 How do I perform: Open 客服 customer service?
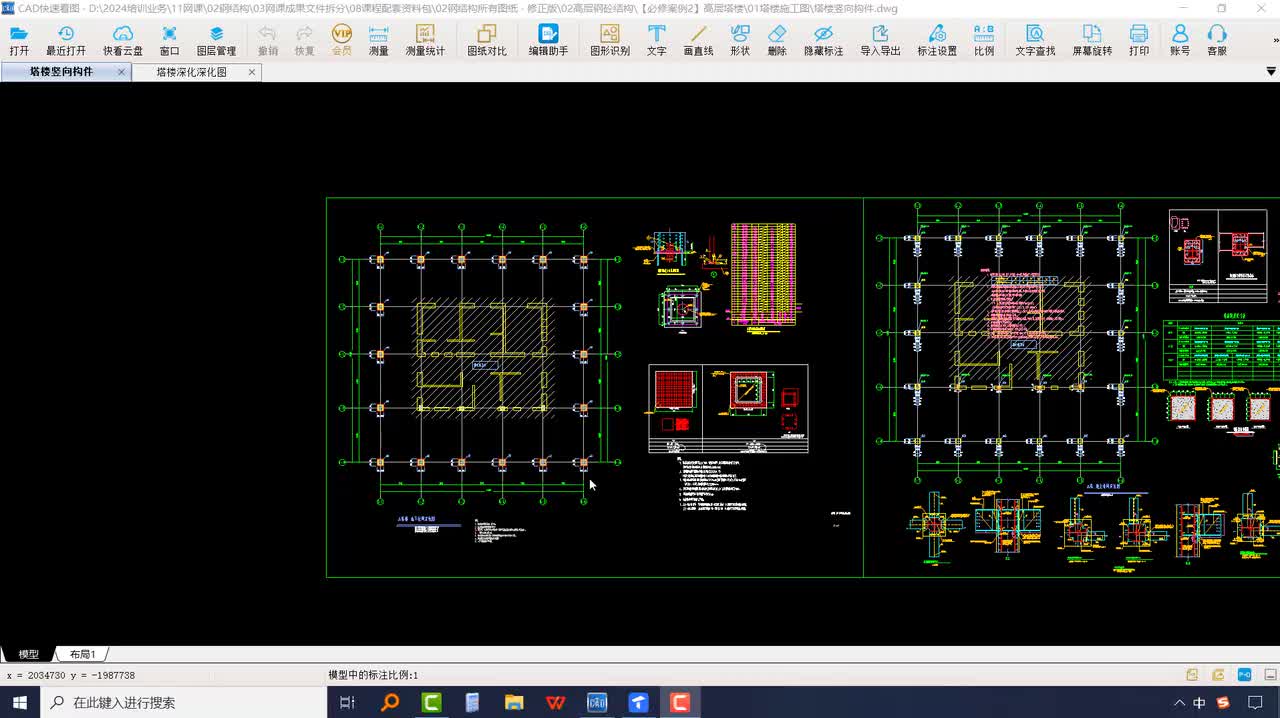coord(1217,40)
